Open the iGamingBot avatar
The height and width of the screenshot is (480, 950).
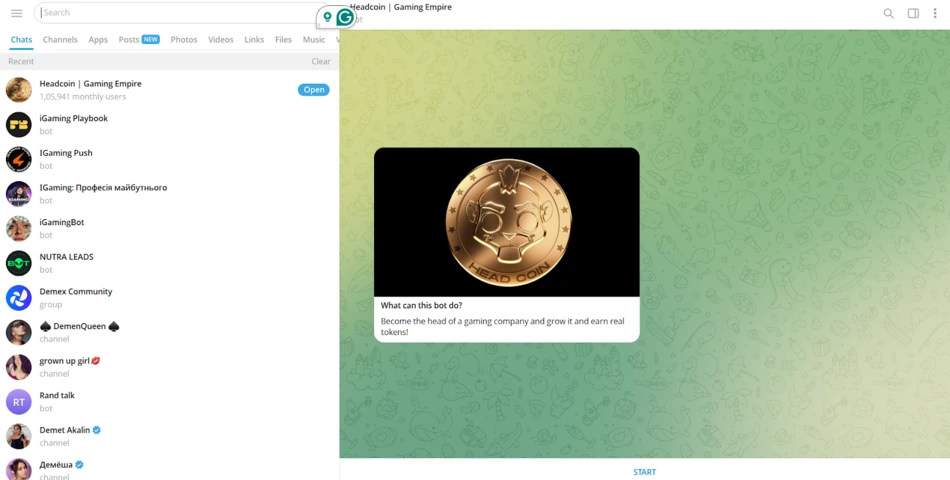point(19,228)
